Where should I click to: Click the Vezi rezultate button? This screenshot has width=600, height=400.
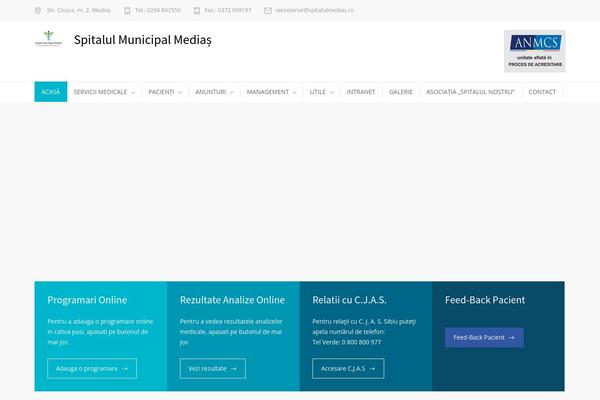point(213,368)
